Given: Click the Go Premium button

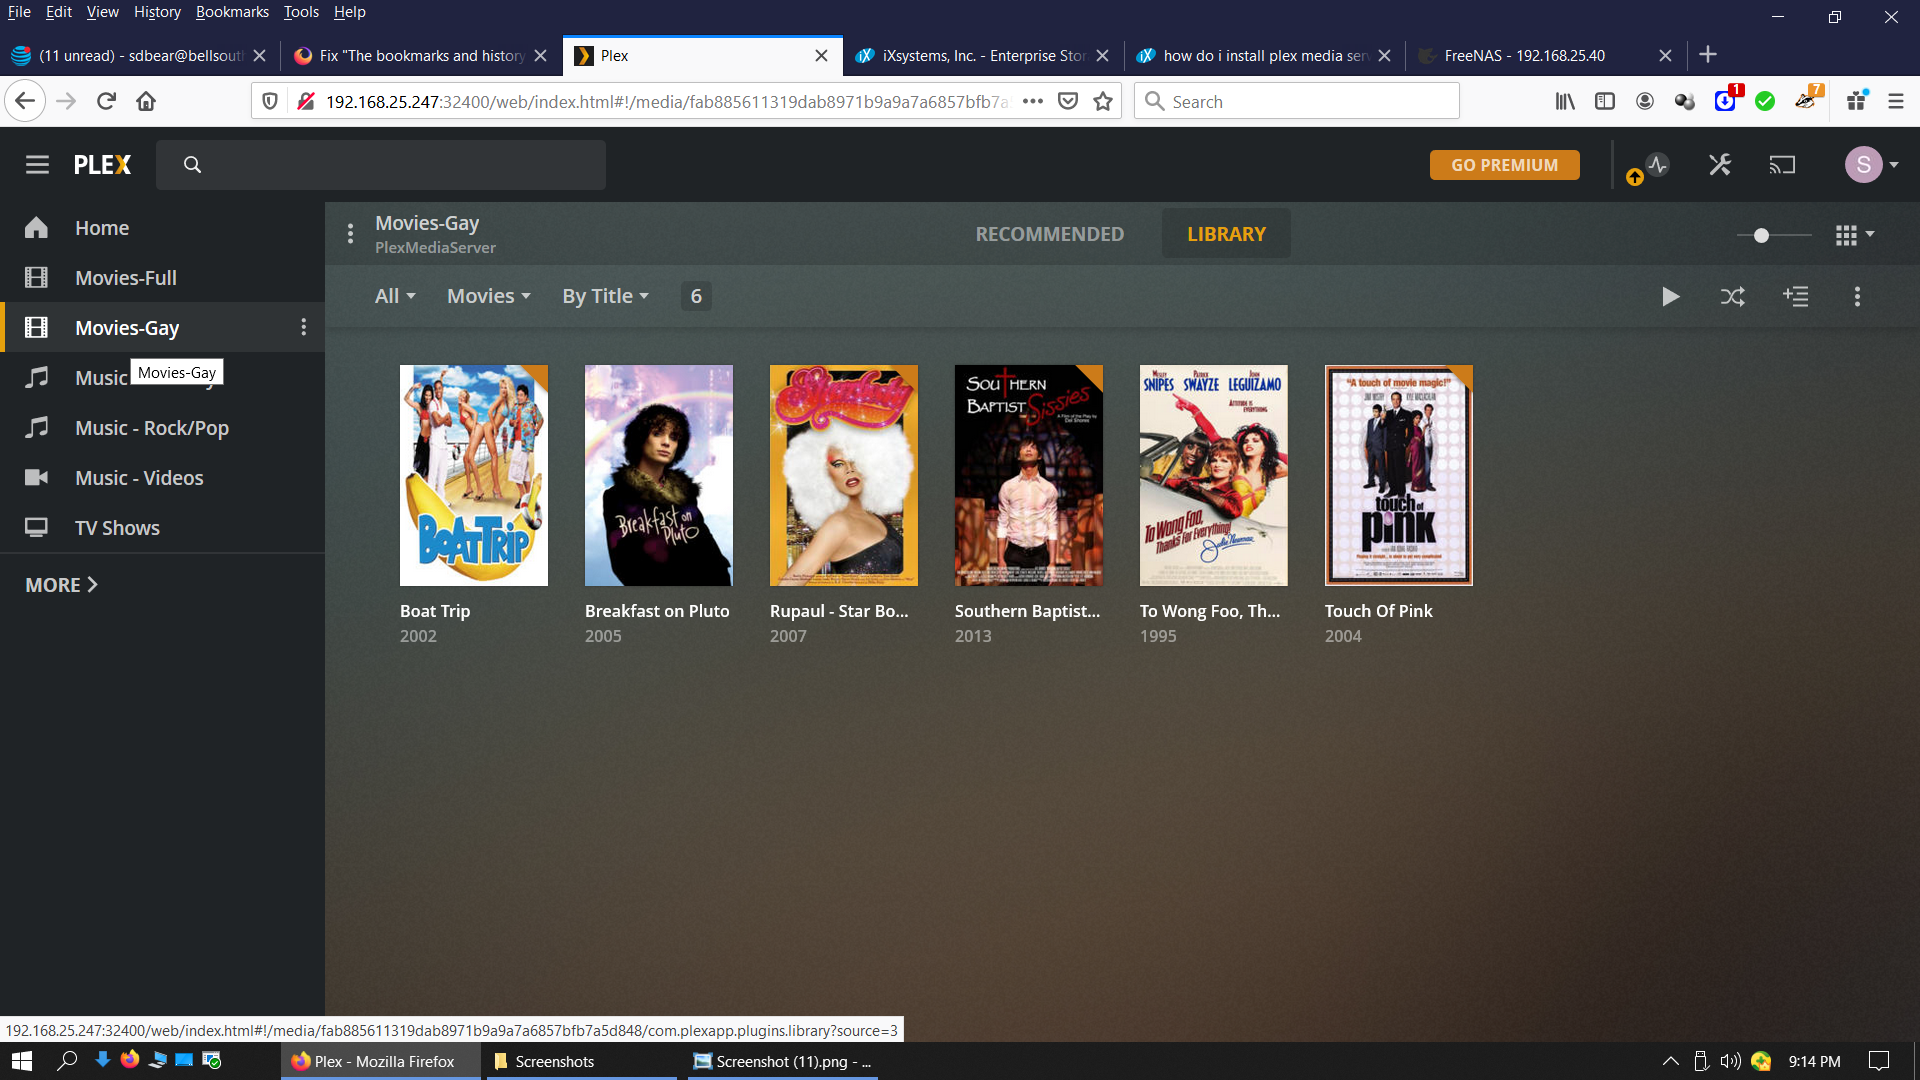Looking at the screenshot, I should [1505, 165].
